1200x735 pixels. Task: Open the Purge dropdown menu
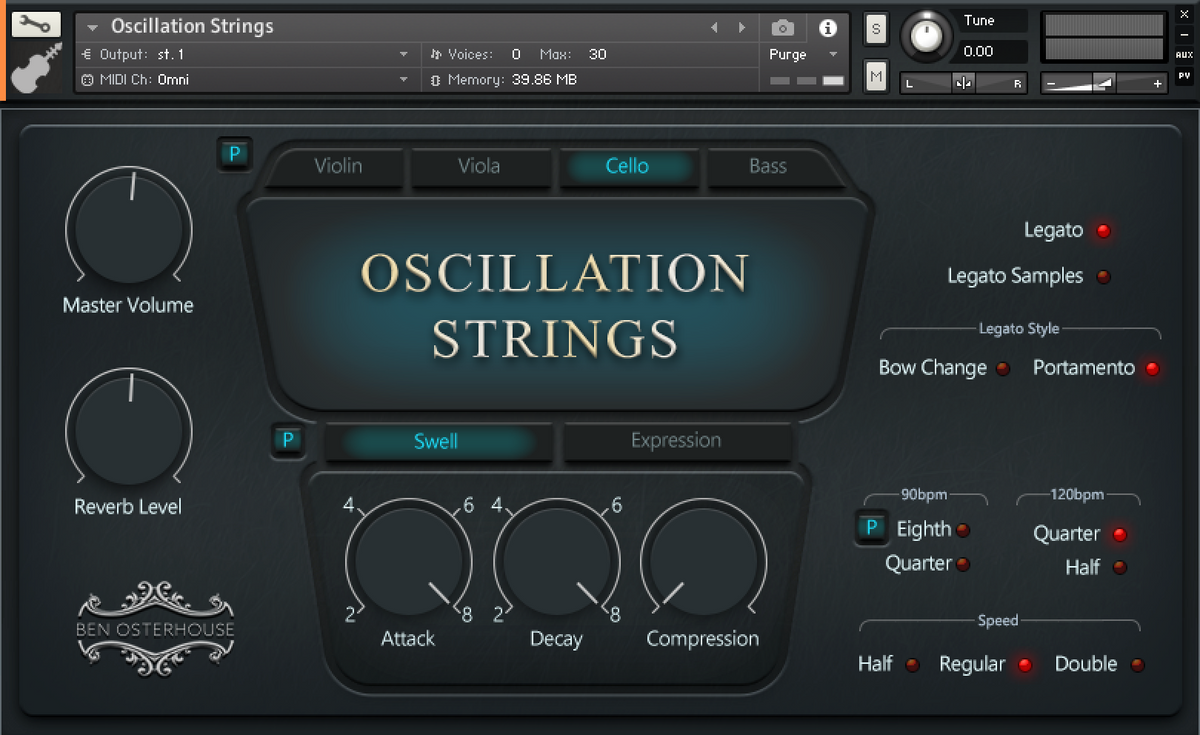coord(804,55)
